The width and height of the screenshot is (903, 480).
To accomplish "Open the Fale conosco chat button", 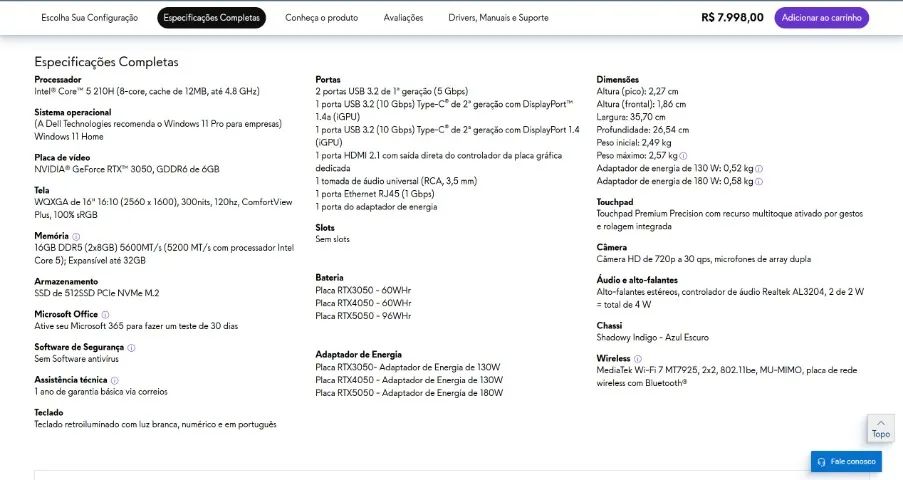I will (x=846, y=462).
